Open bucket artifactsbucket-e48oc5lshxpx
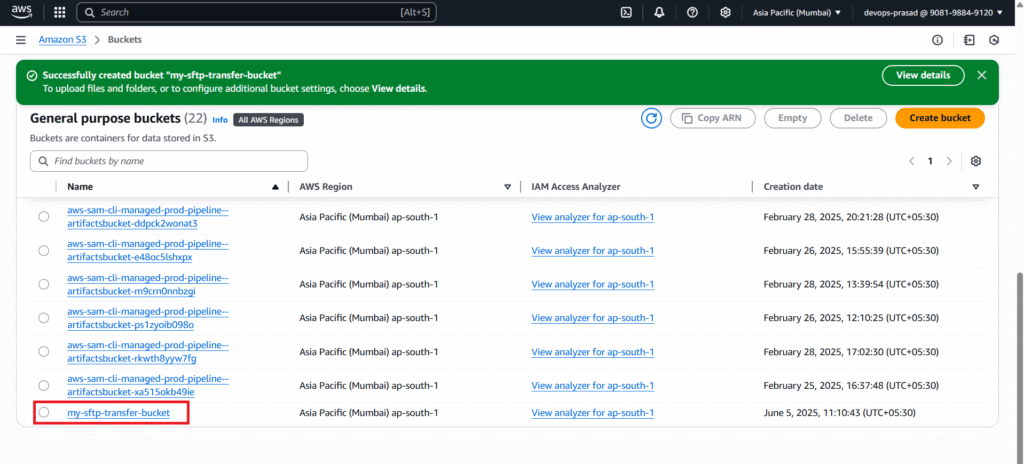1024x464 pixels. 148,250
